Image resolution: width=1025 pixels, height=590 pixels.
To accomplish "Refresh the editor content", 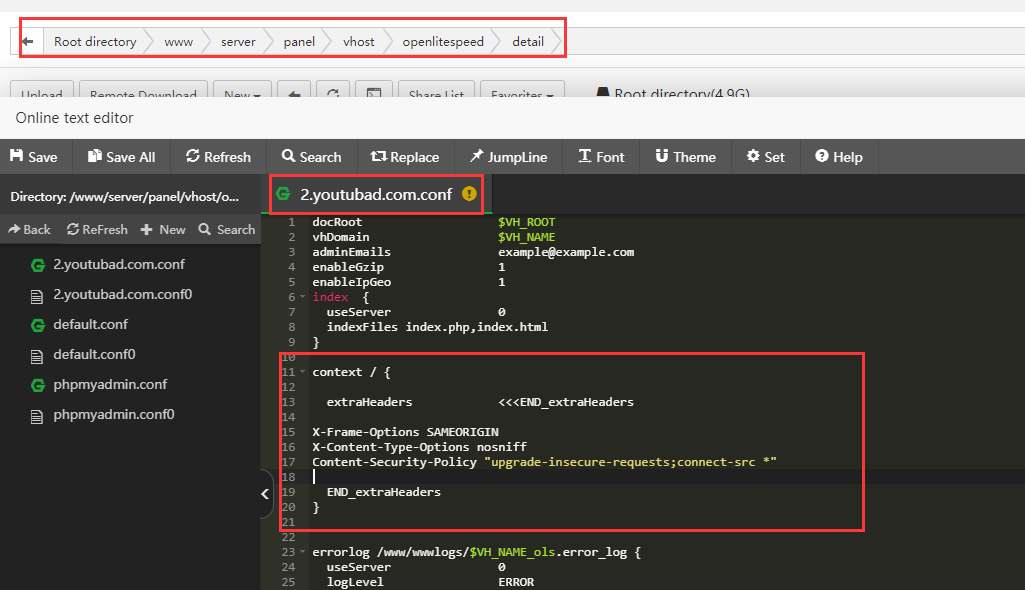I will click(218, 157).
